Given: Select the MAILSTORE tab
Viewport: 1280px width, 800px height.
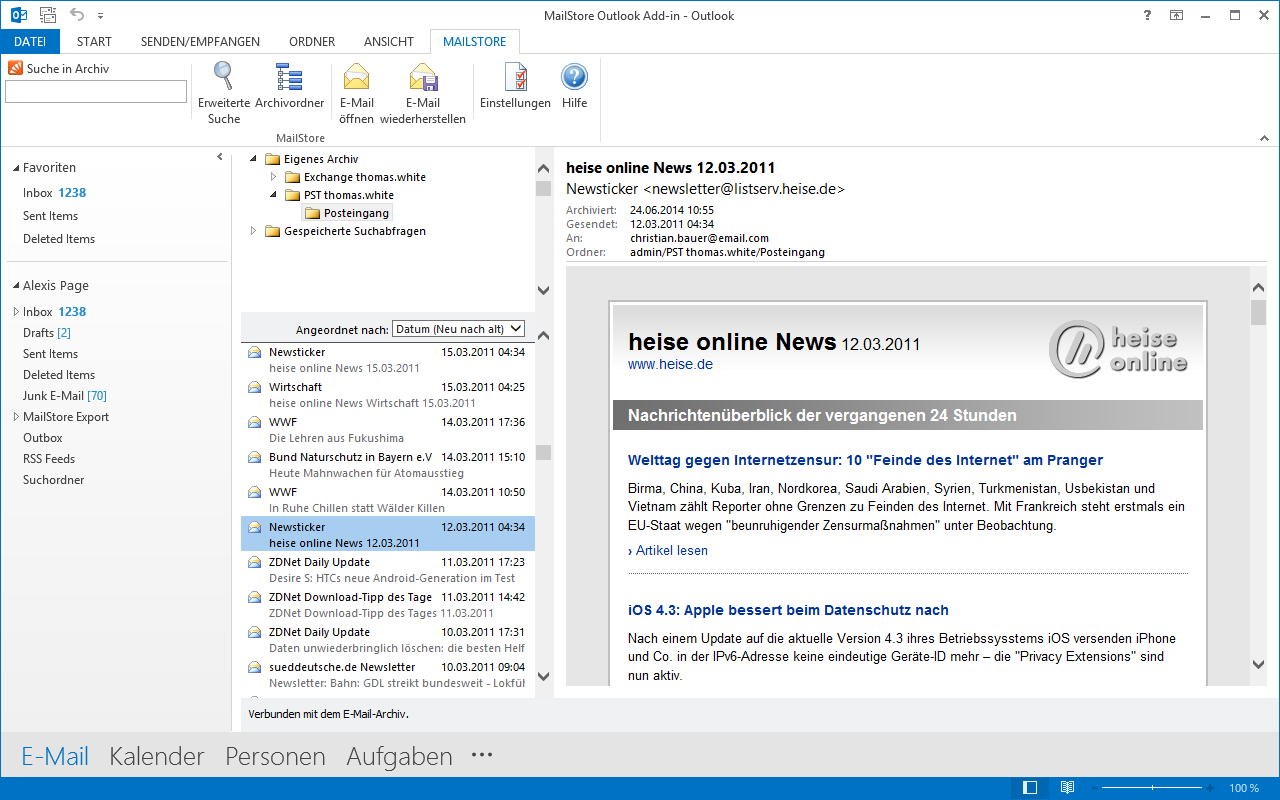Looking at the screenshot, I should tap(475, 41).
